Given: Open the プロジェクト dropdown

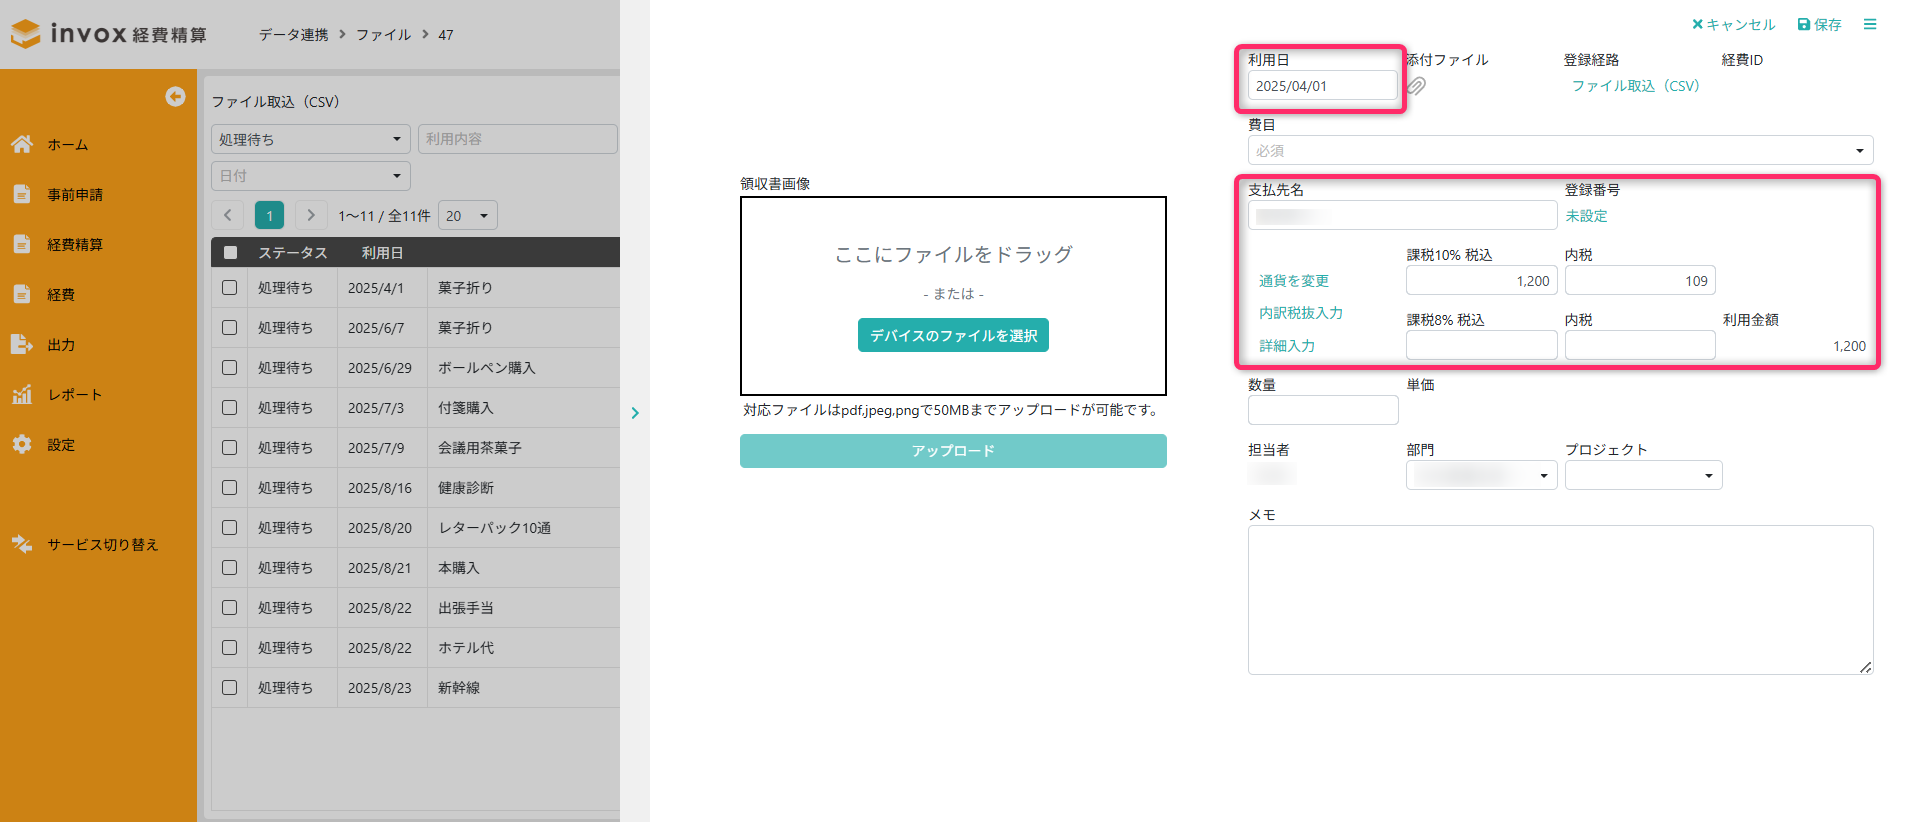Looking at the screenshot, I should [x=1642, y=476].
